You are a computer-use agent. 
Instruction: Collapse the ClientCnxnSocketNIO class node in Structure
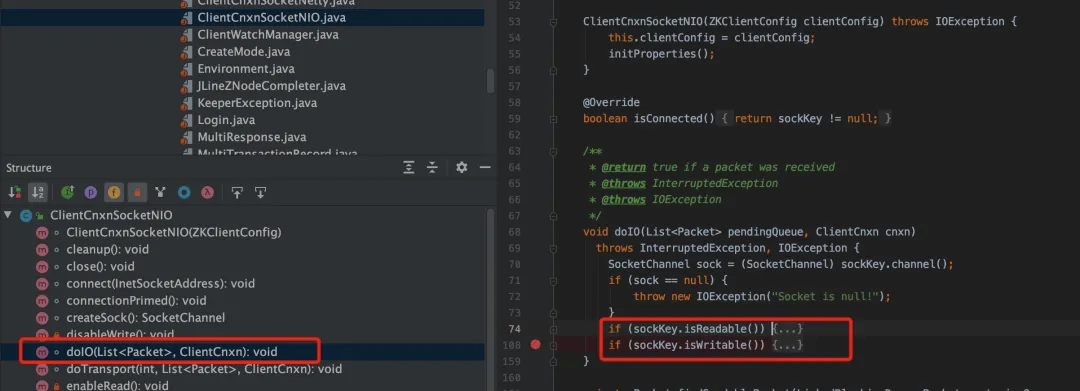tap(8, 215)
